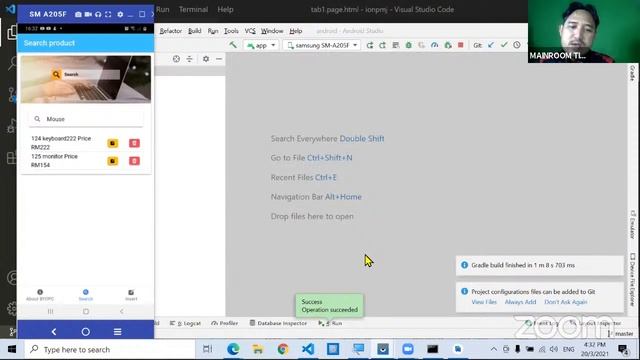Open the Tools menu in Android Studio

click(x=231, y=31)
